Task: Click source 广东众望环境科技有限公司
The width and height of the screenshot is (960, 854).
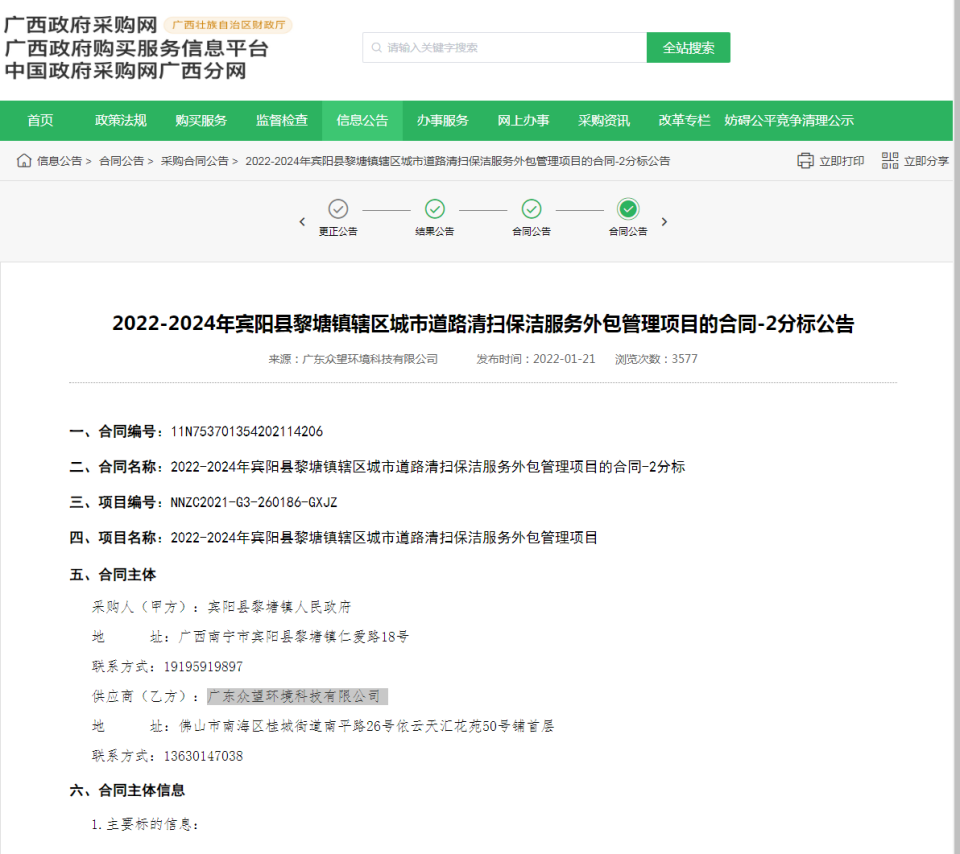Action: 370,359
